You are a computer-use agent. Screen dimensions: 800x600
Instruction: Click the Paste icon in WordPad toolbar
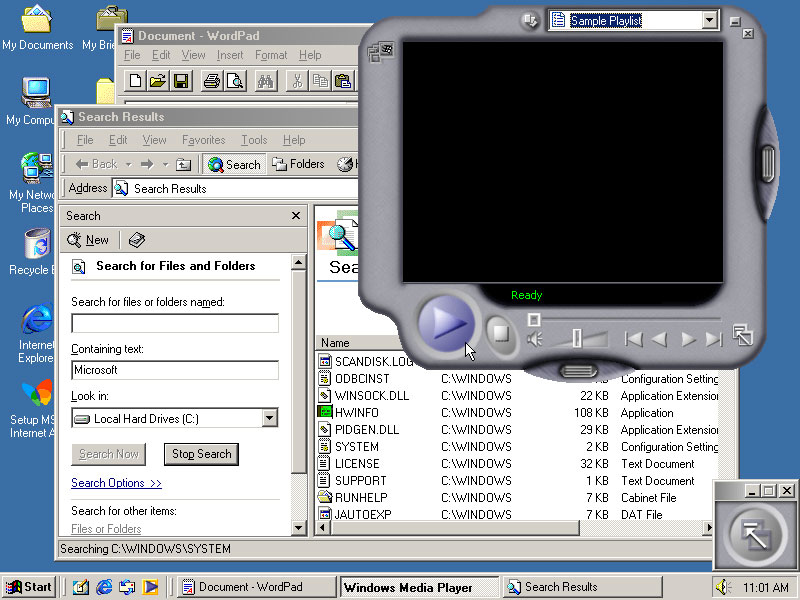344,81
